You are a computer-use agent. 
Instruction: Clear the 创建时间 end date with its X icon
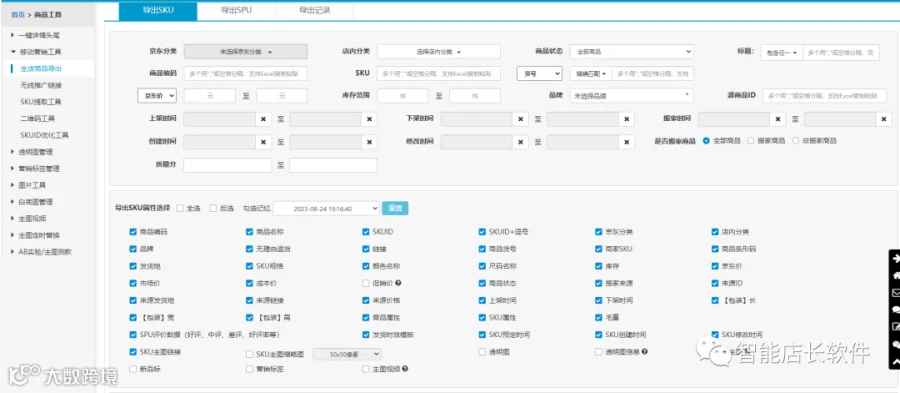370,142
